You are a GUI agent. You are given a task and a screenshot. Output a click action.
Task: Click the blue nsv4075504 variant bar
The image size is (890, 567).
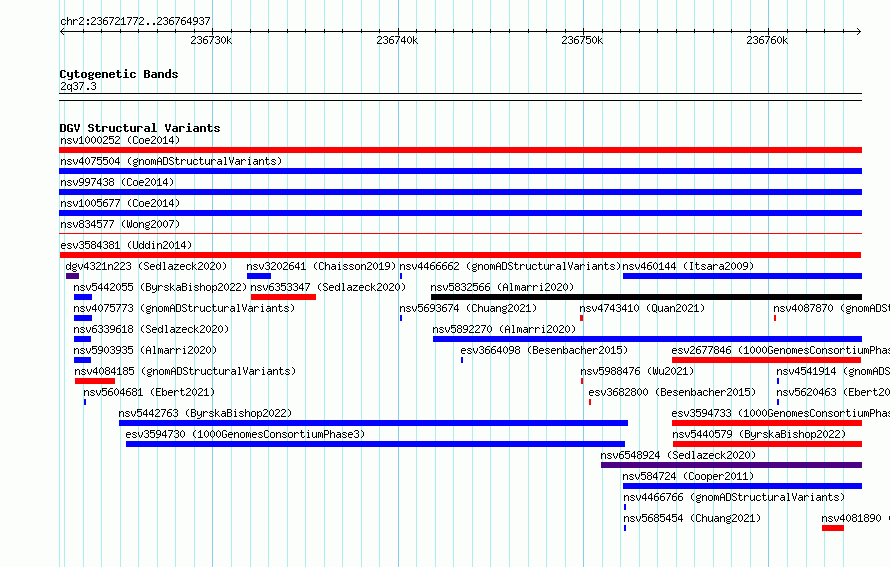[460, 171]
